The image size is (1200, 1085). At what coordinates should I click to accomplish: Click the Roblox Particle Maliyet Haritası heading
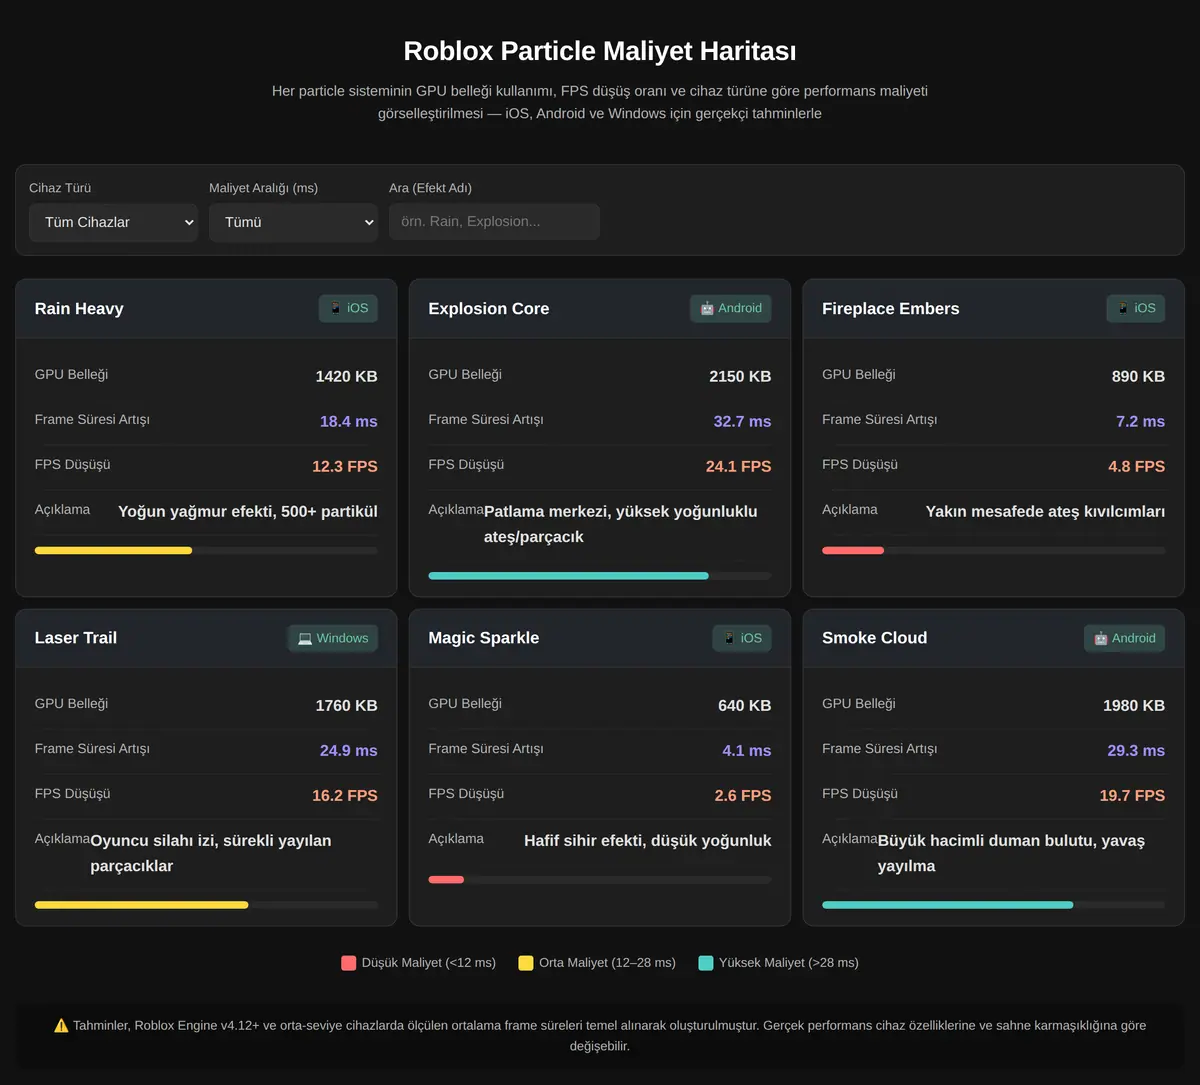tap(600, 51)
